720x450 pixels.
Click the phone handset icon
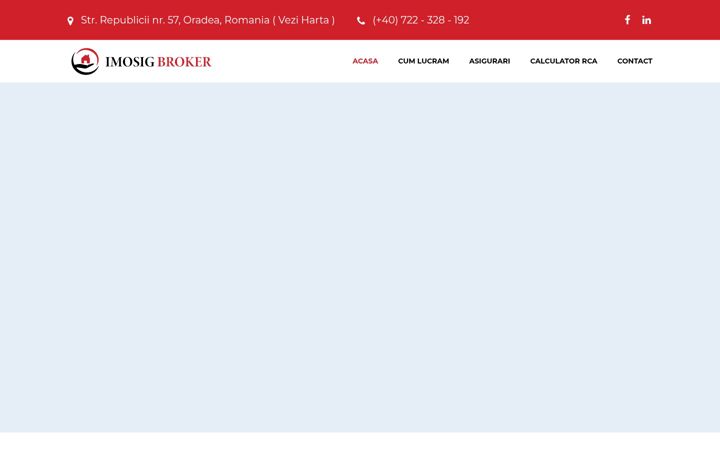click(361, 21)
